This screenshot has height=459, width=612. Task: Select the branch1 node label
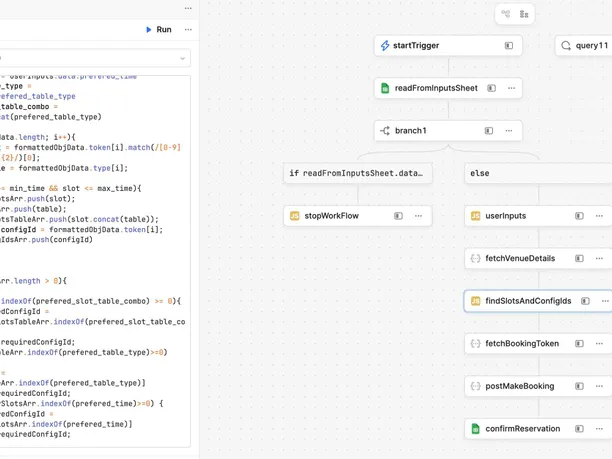(411, 131)
